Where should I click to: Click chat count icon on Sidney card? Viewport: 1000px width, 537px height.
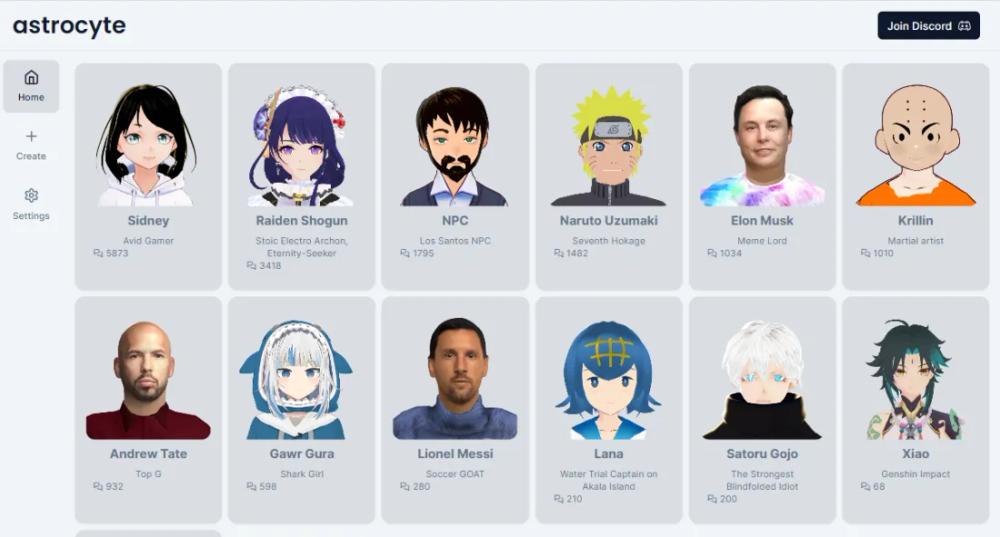tap(98, 253)
